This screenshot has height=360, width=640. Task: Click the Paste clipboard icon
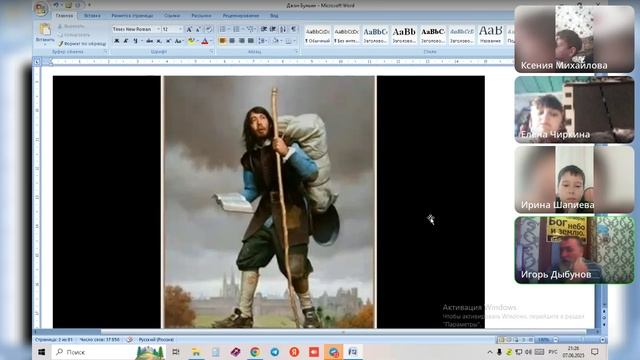pos(45,30)
